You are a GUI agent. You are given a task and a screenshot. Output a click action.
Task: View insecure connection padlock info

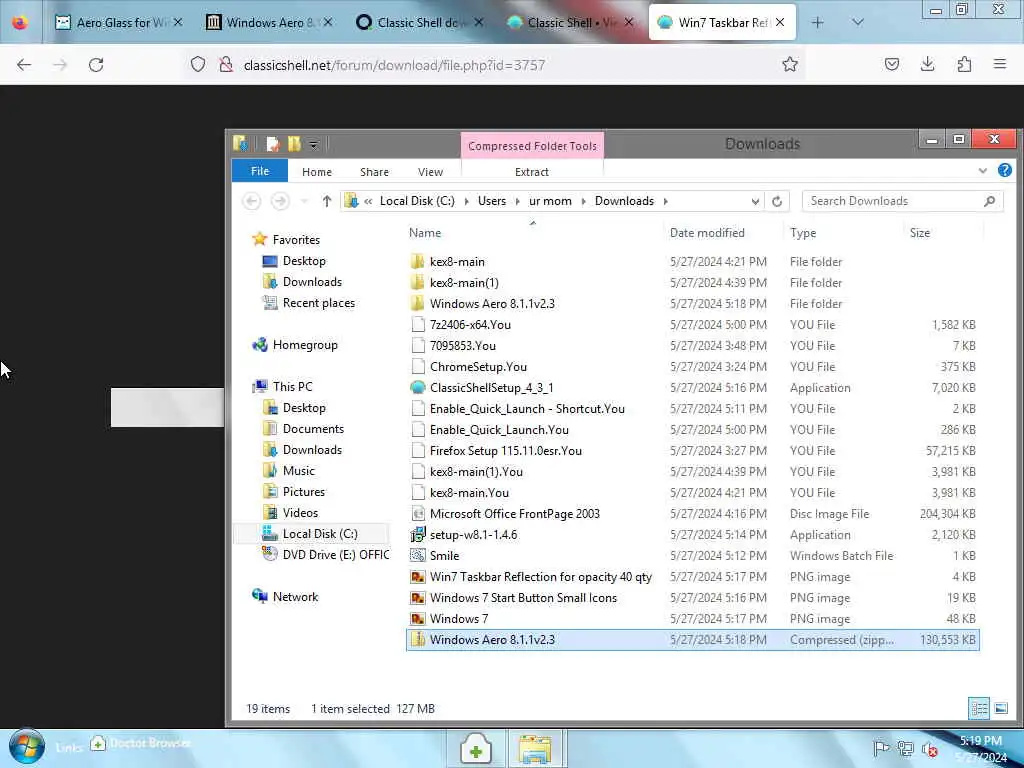pyautogui.click(x=226, y=64)
